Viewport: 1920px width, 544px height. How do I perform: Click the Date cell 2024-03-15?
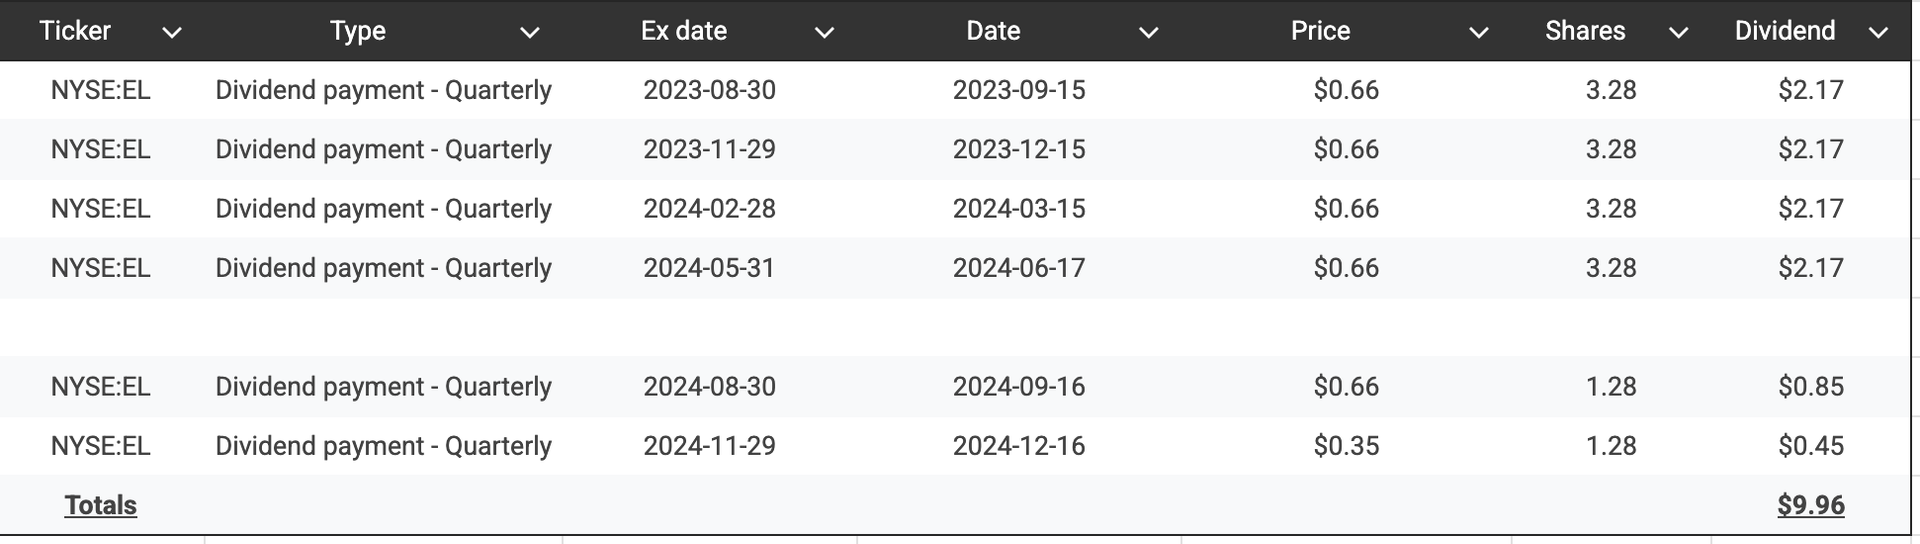1019,208
